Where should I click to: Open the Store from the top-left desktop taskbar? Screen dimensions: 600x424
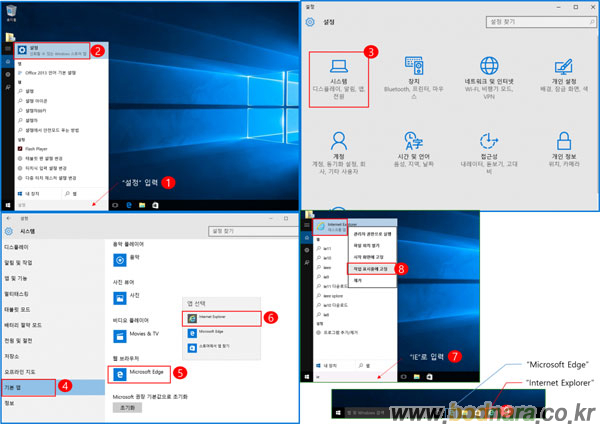click(x=155, y=205)
